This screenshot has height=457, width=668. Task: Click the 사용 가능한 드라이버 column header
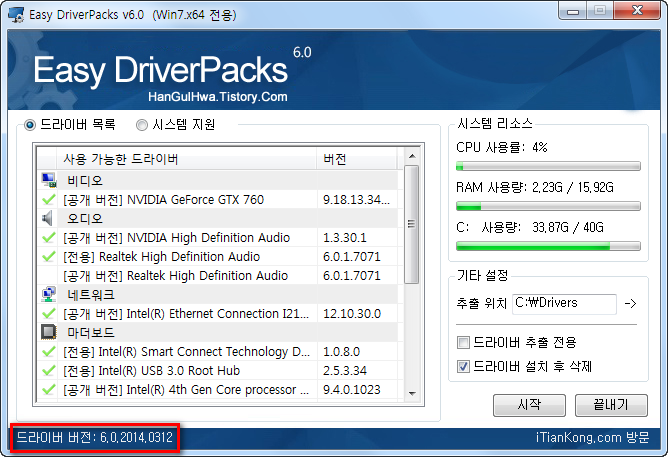[x=187, y=159]
